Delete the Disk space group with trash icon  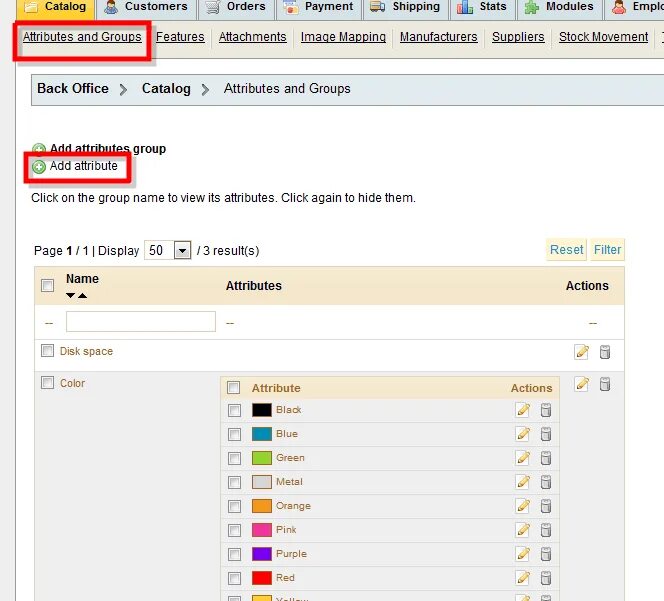click(605, 352)
